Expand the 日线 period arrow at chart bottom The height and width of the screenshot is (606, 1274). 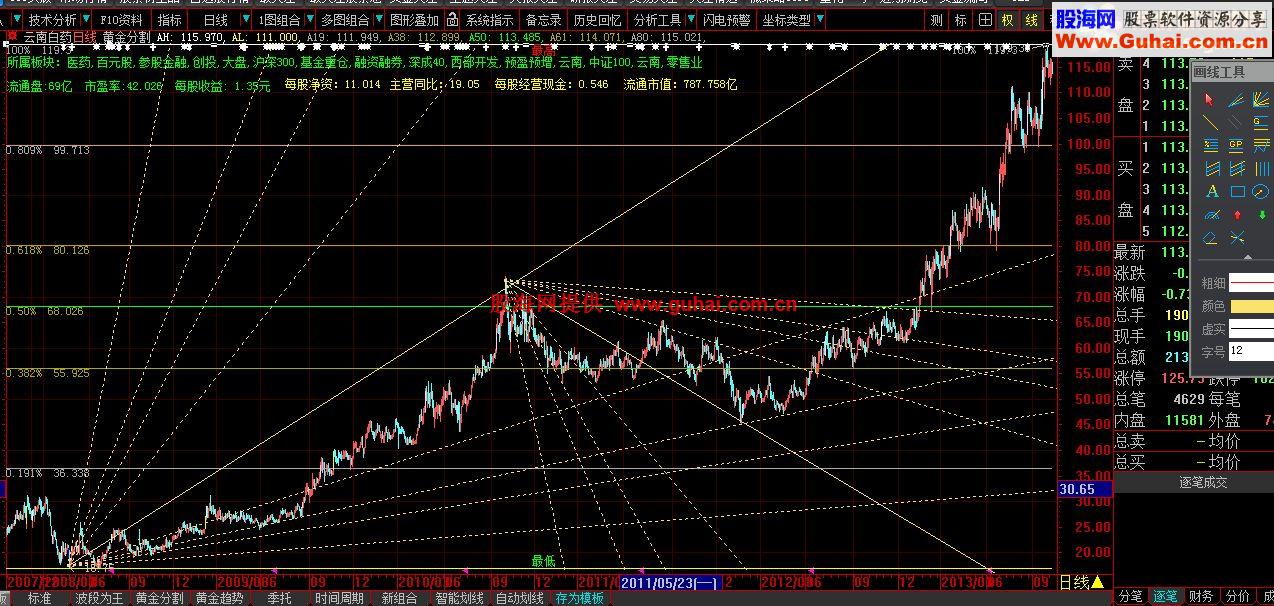pyautogui.click(x=1098, y=582)
